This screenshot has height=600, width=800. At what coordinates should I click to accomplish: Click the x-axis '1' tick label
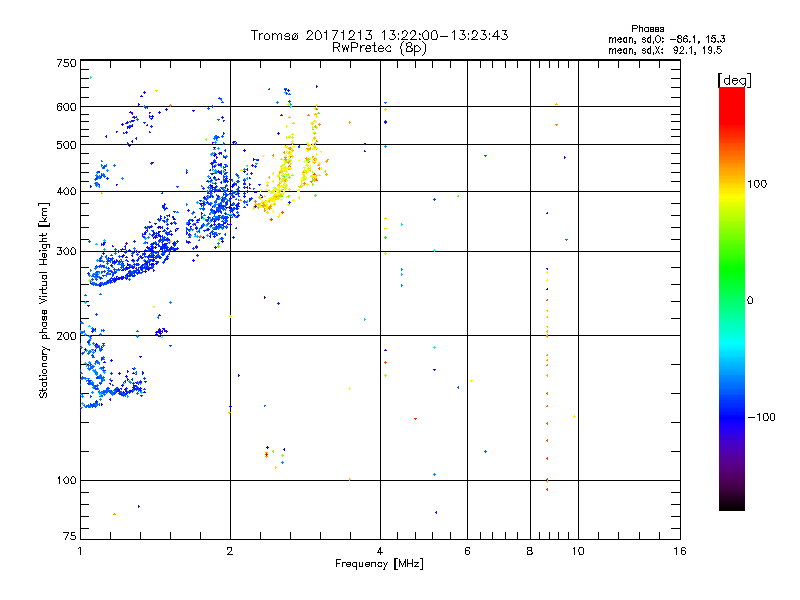pos(81,551)
